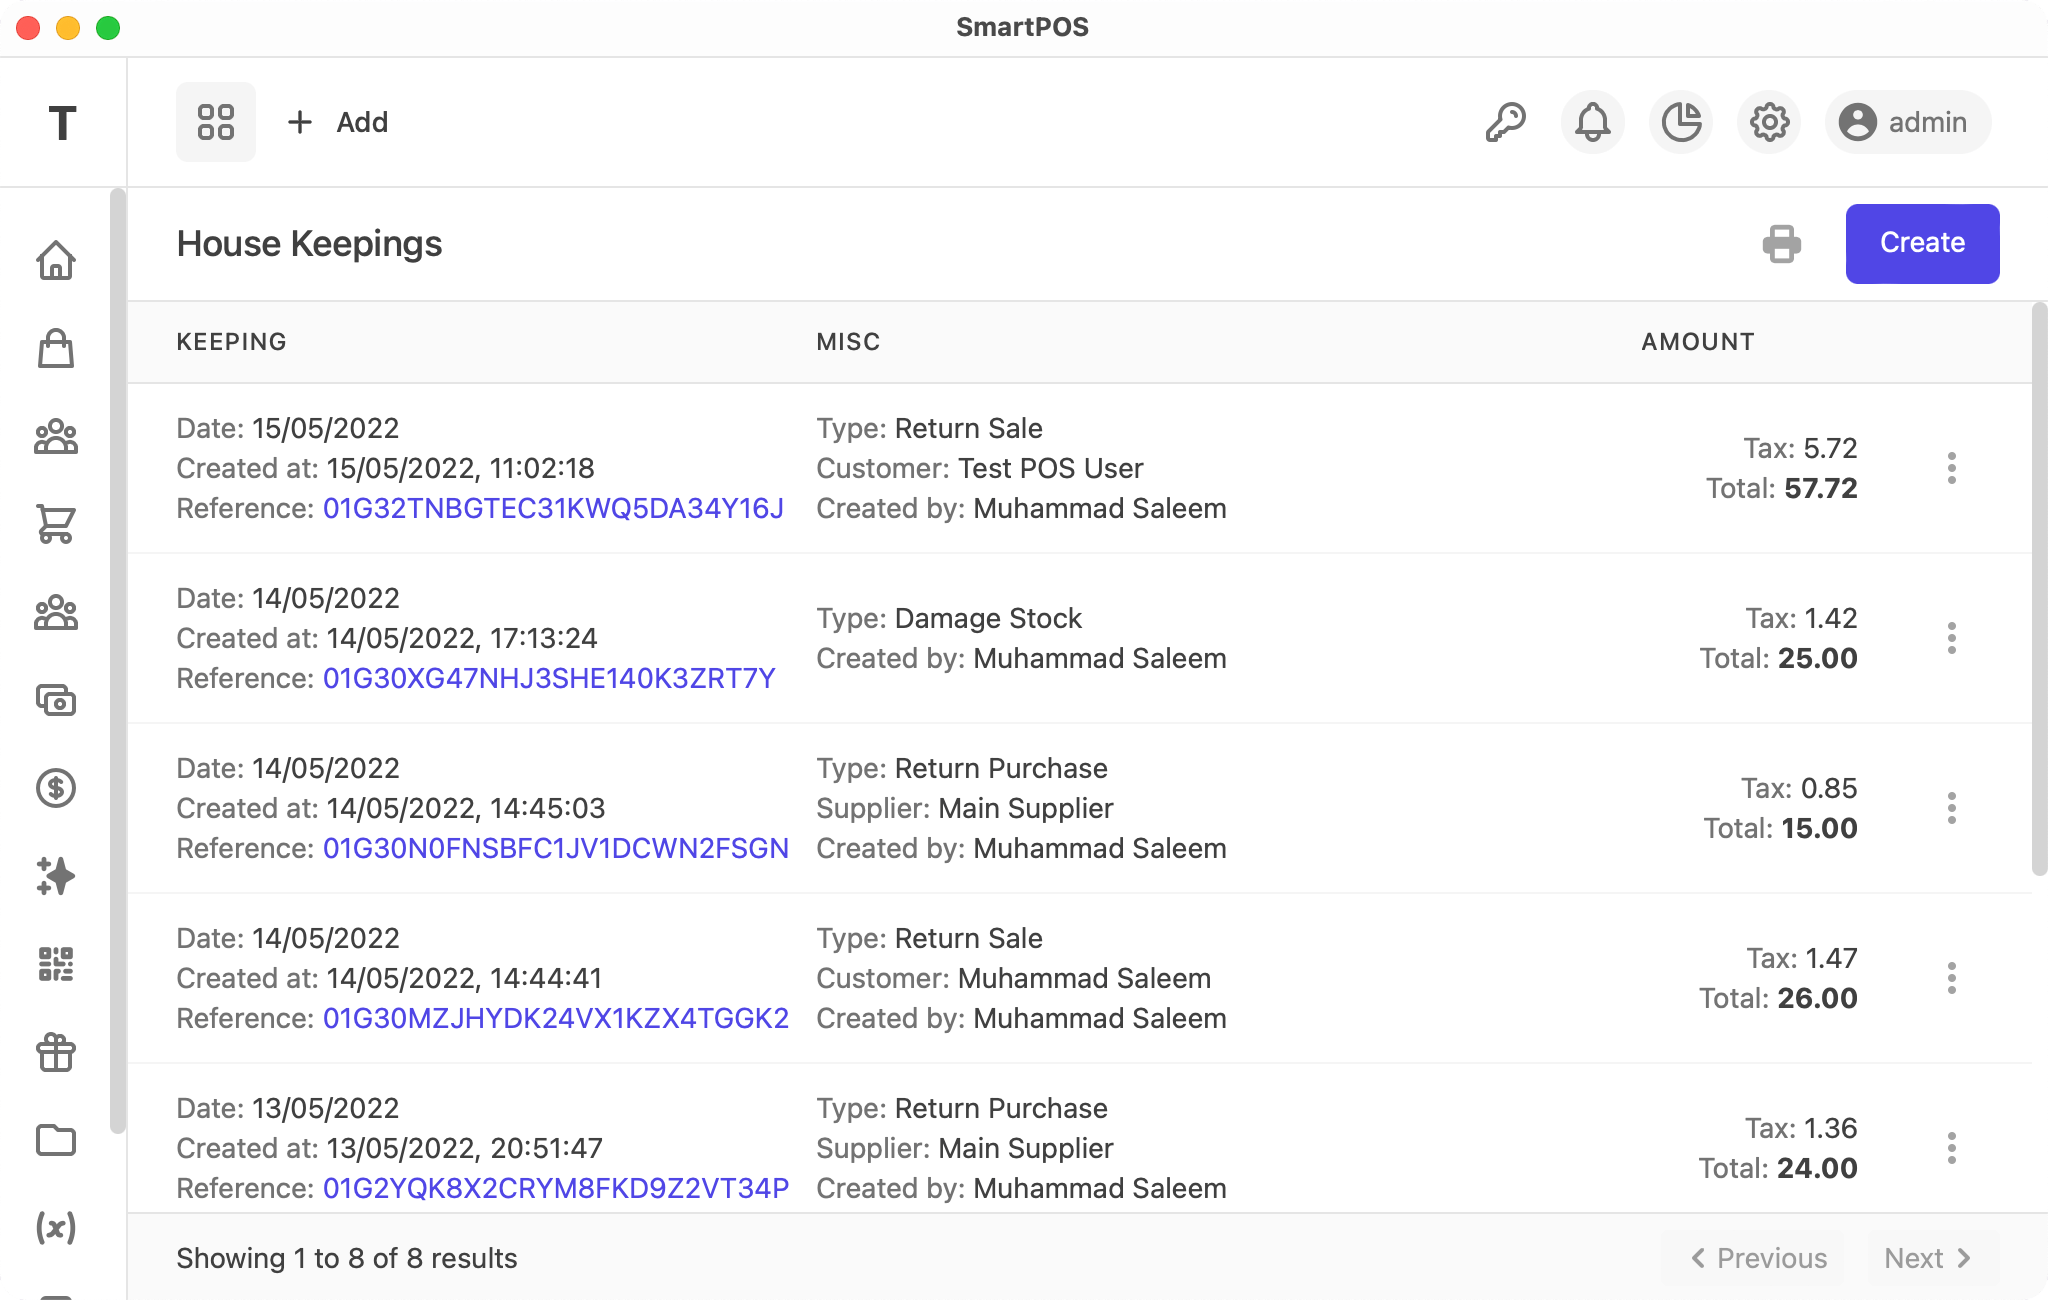2048x1300 pixels.
Task: Open the admin user menu
Action: pos(1907,122)
